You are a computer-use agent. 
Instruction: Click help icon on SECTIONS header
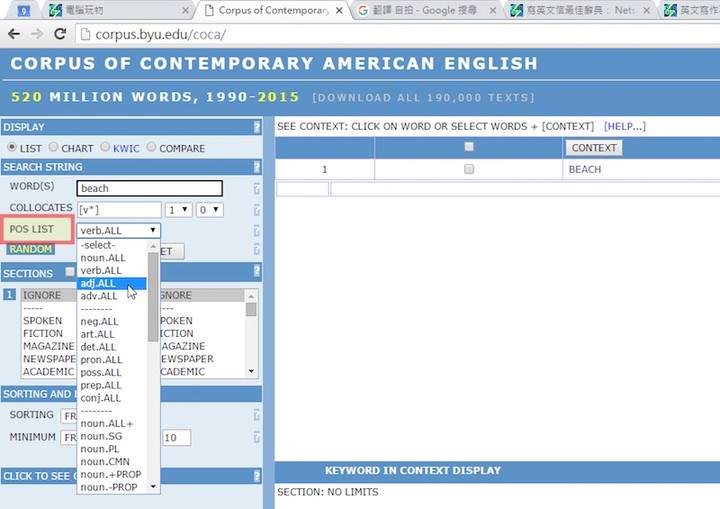[257, 273]
